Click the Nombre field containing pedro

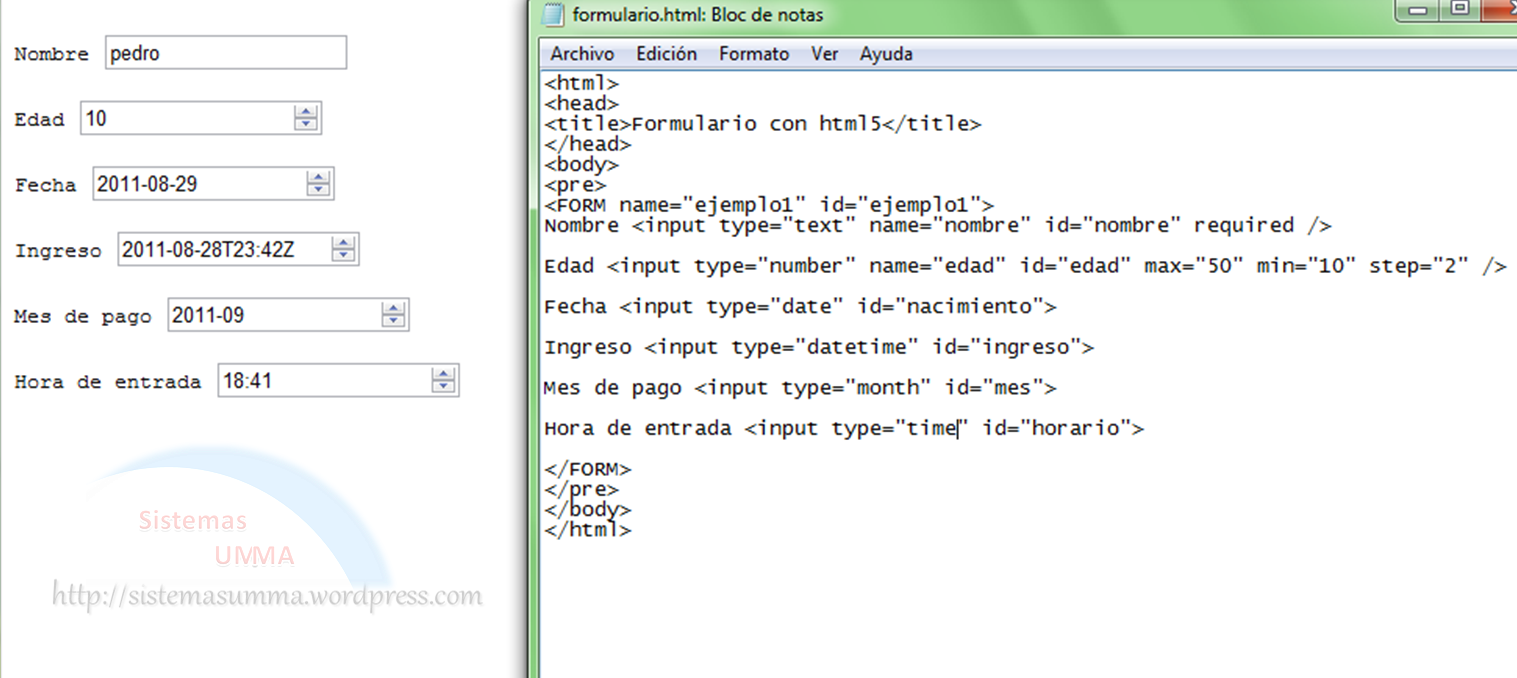point(225,53)
